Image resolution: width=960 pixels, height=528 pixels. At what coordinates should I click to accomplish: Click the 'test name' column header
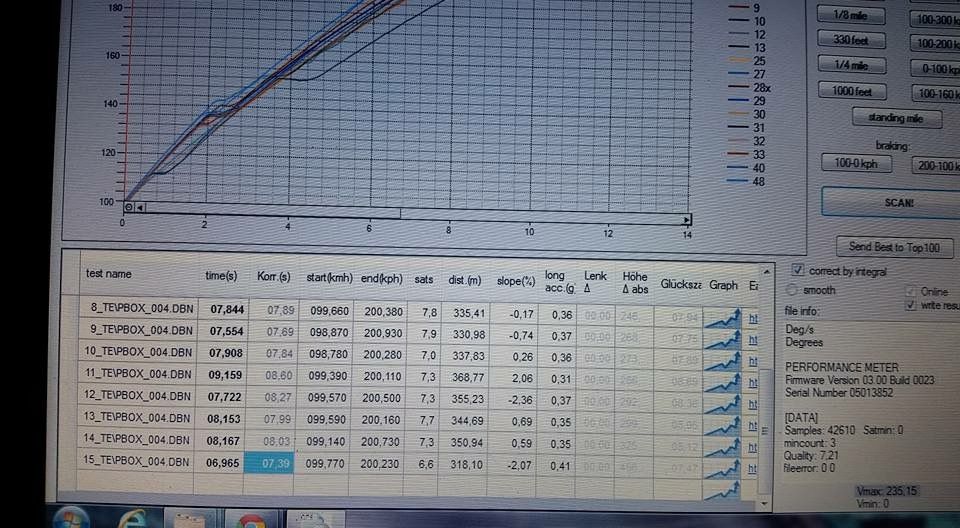(x=109, y=274)
